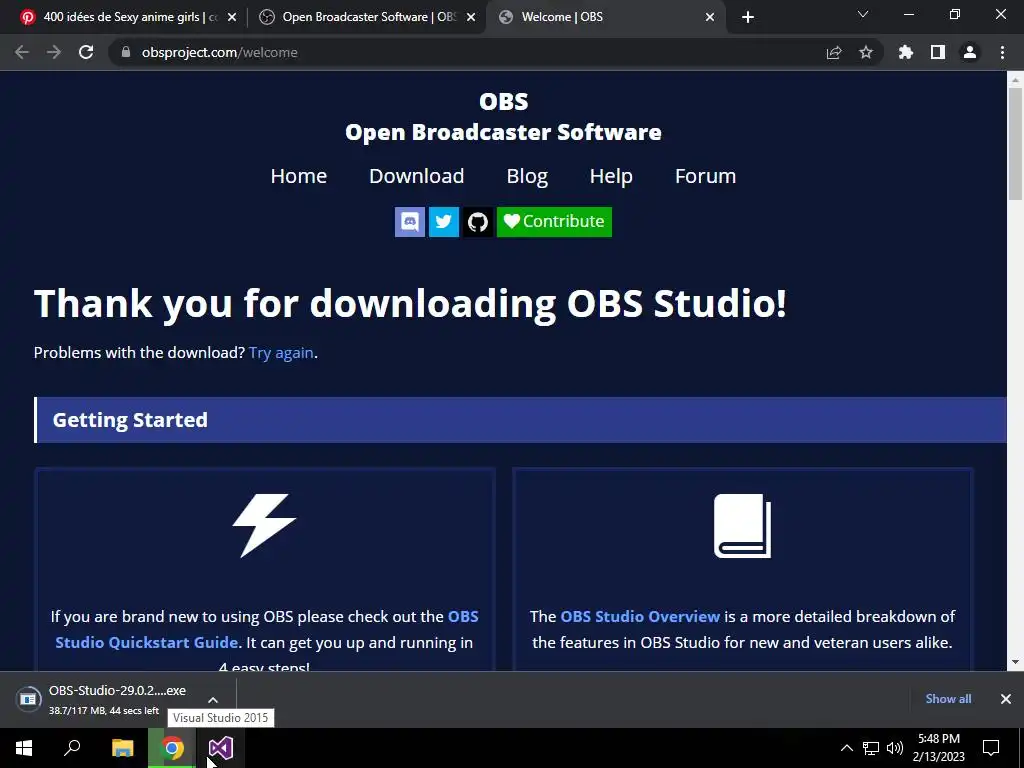
Task: Open the Discord icon link
Action: click(x=409, y=222)
